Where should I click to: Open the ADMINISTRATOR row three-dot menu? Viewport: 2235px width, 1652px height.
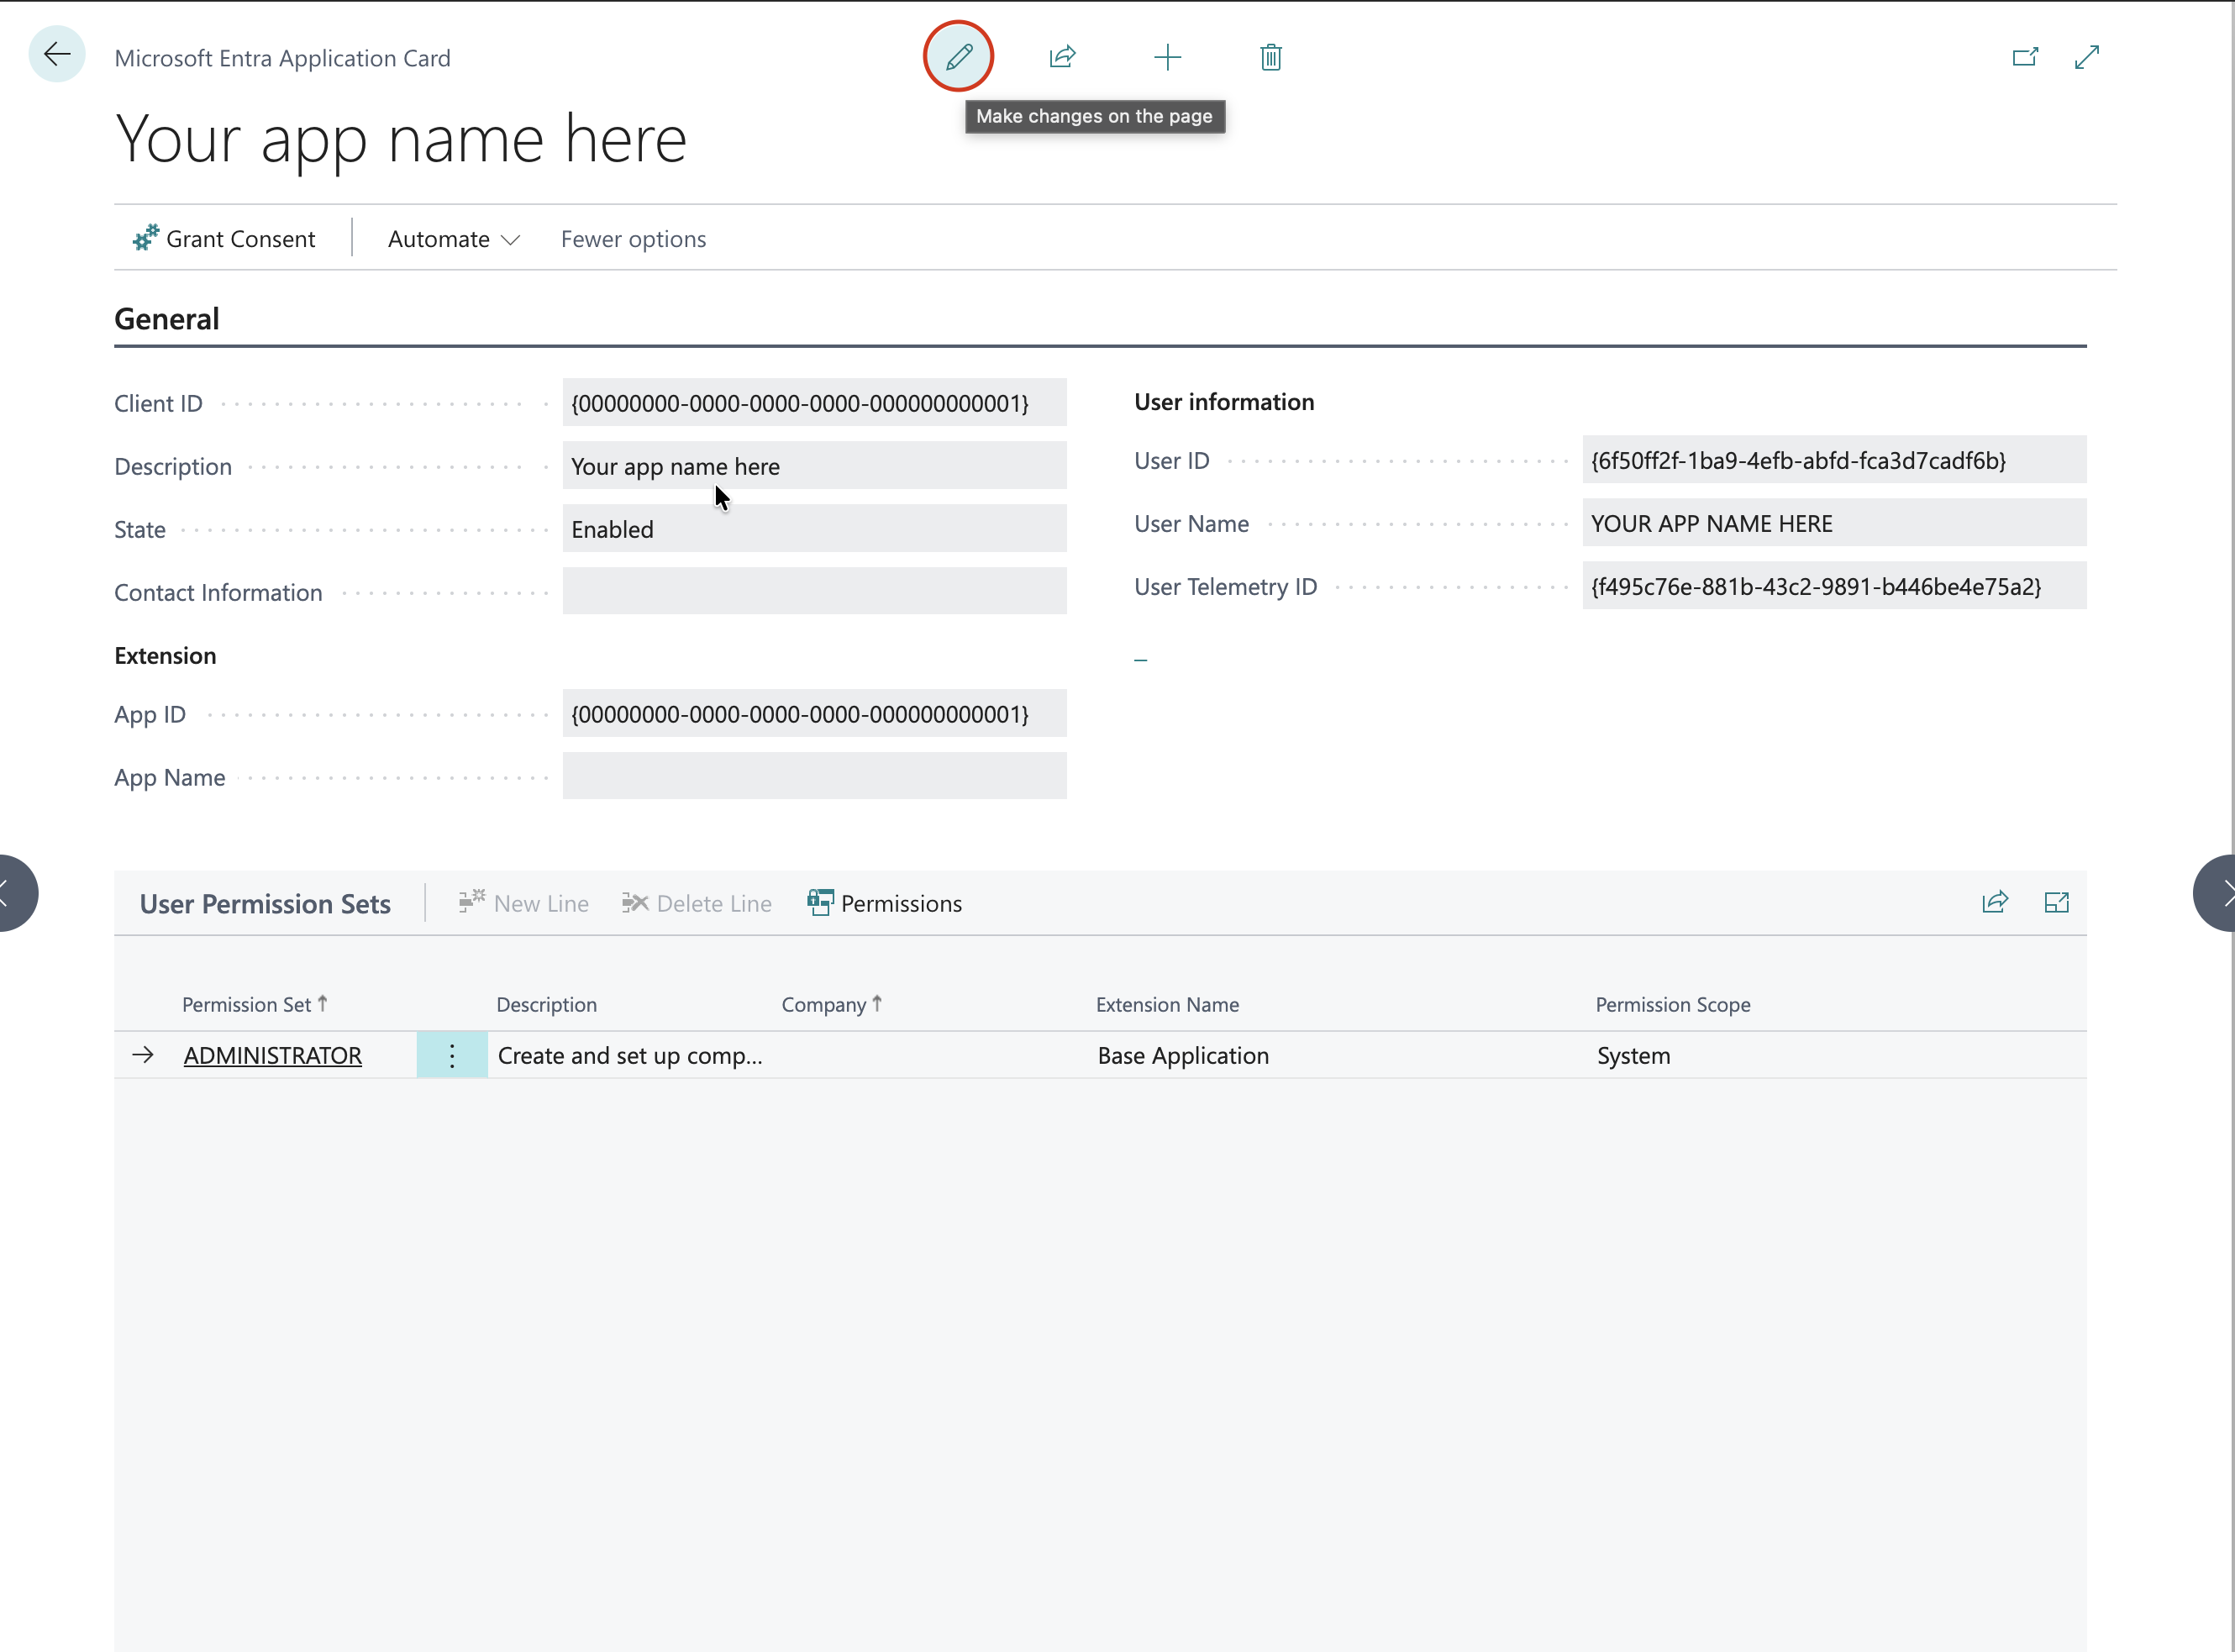click(452, 1056)
